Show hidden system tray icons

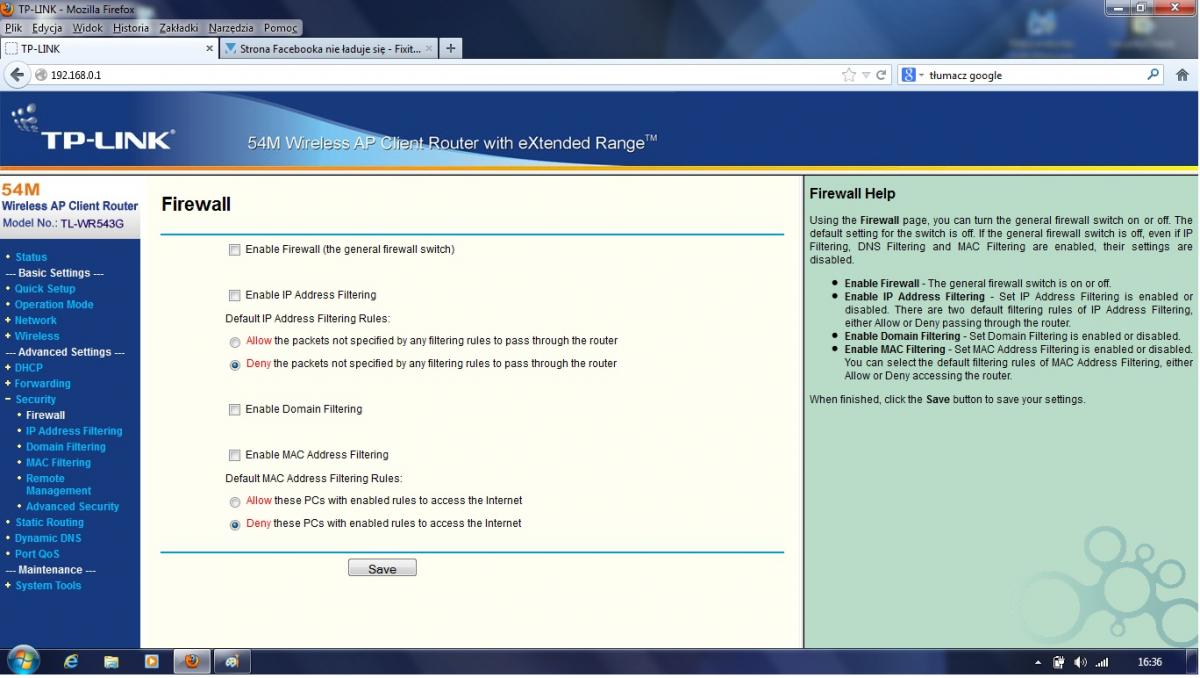pyautogui.click(x=1037, y=662)
